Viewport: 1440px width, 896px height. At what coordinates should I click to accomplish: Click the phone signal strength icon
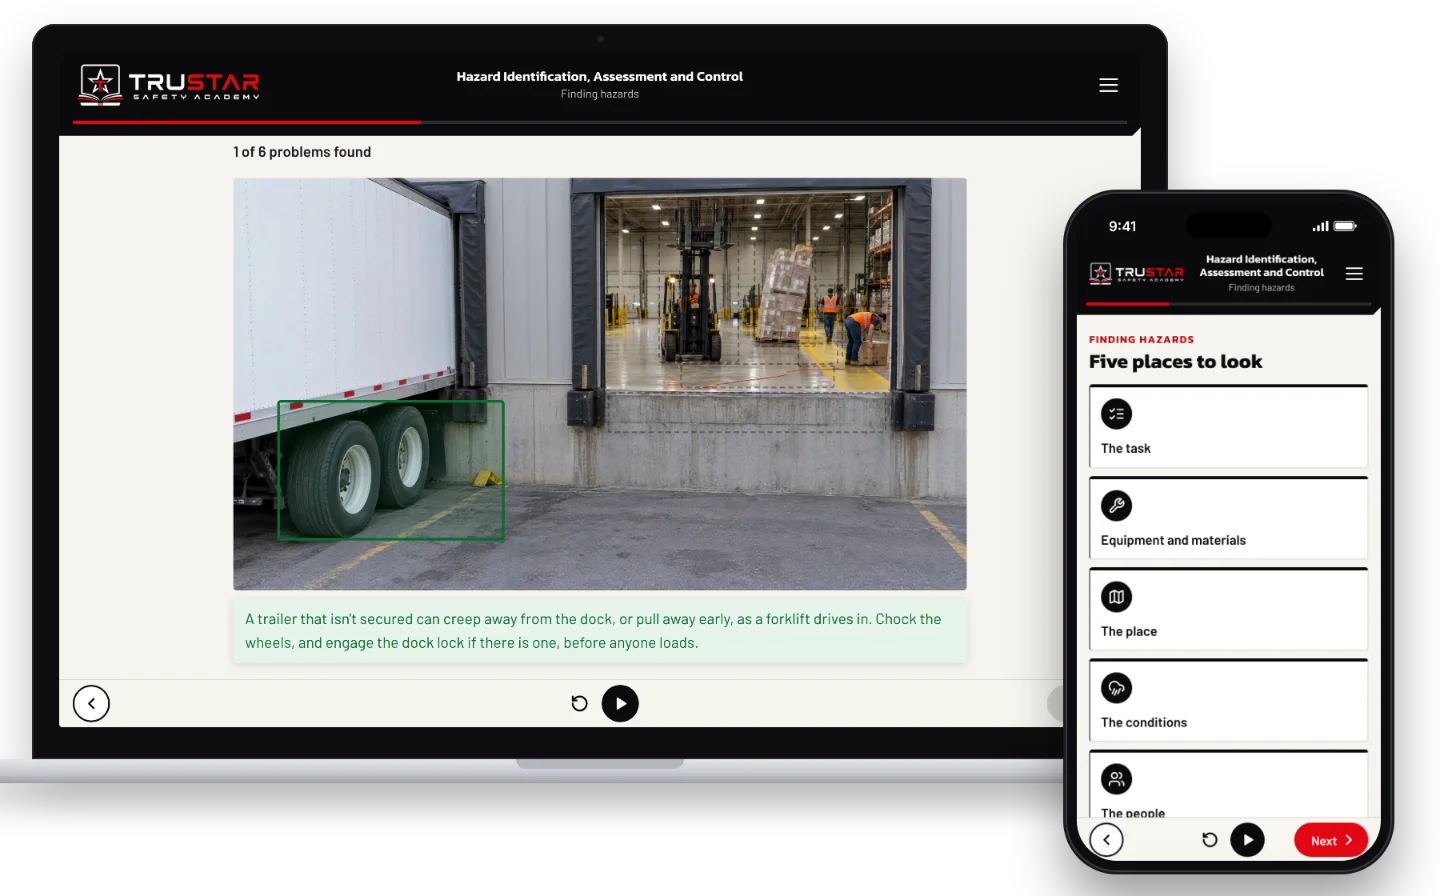[1321, 226]
